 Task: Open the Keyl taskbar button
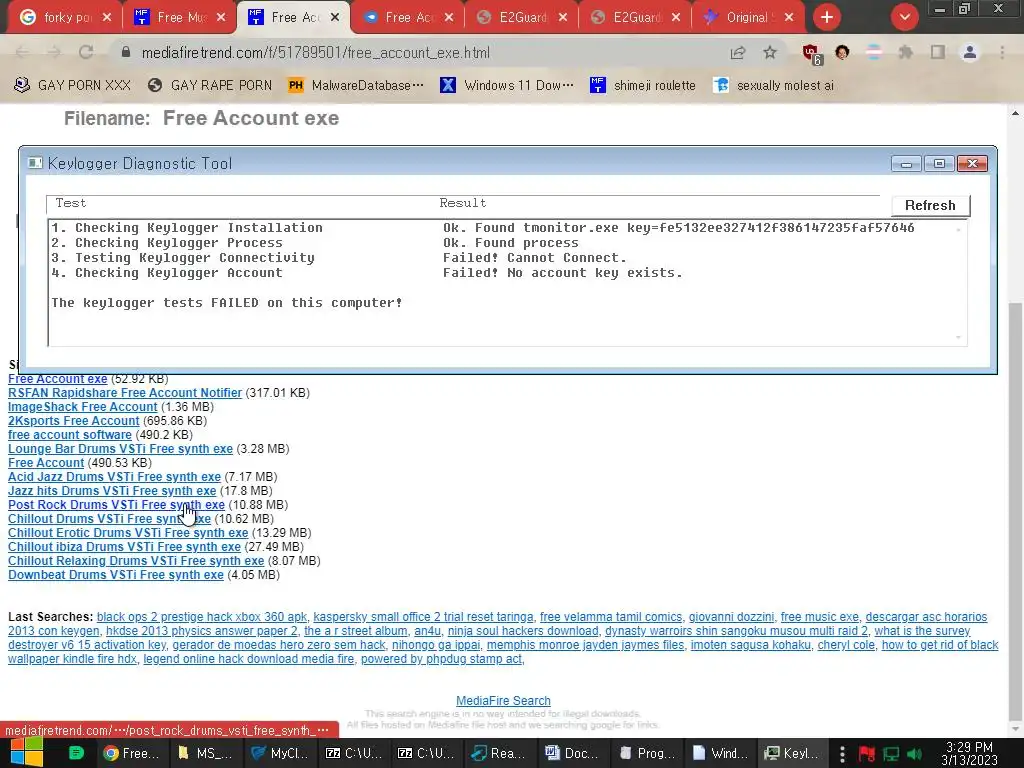tap(794, 753)
